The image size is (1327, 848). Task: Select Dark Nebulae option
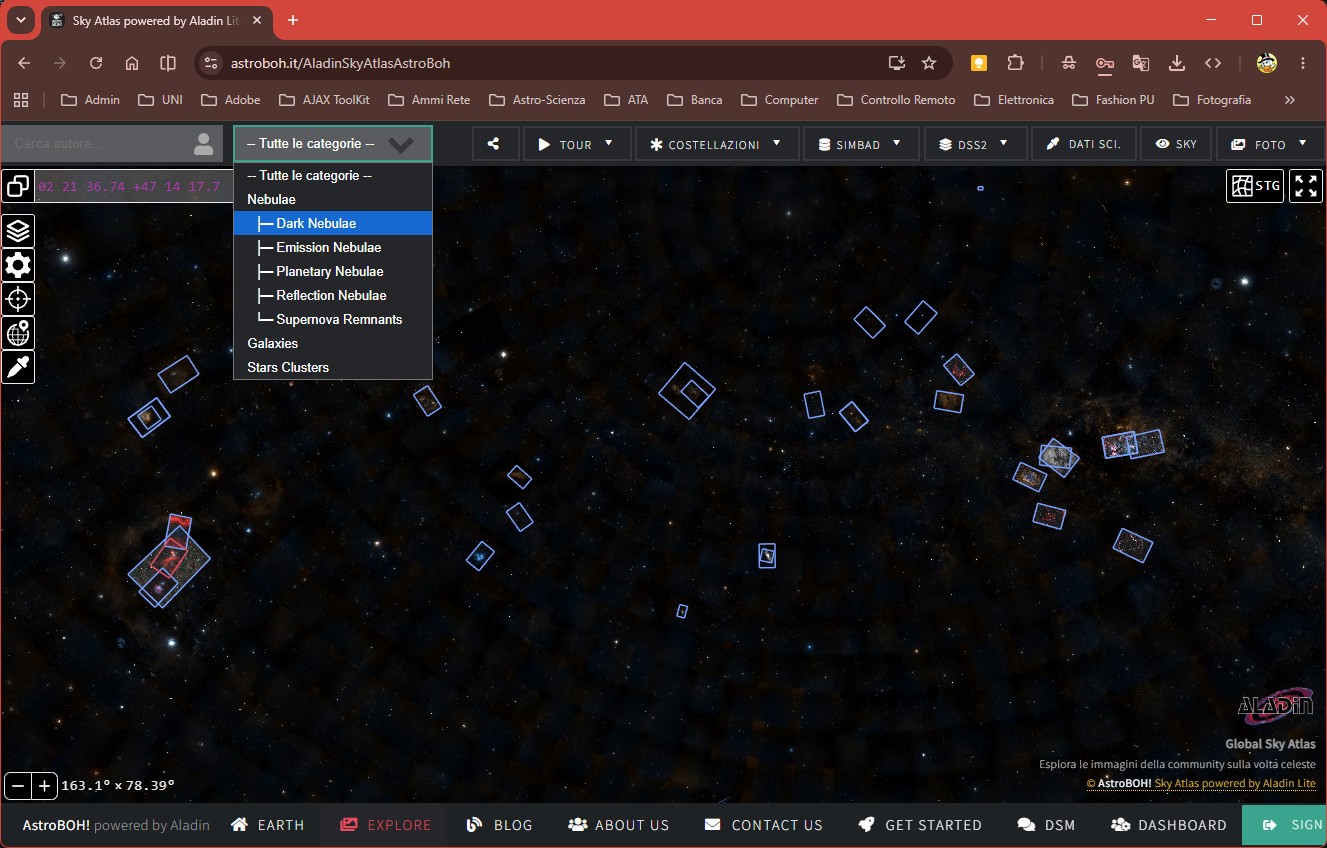[x=333, y=223]
